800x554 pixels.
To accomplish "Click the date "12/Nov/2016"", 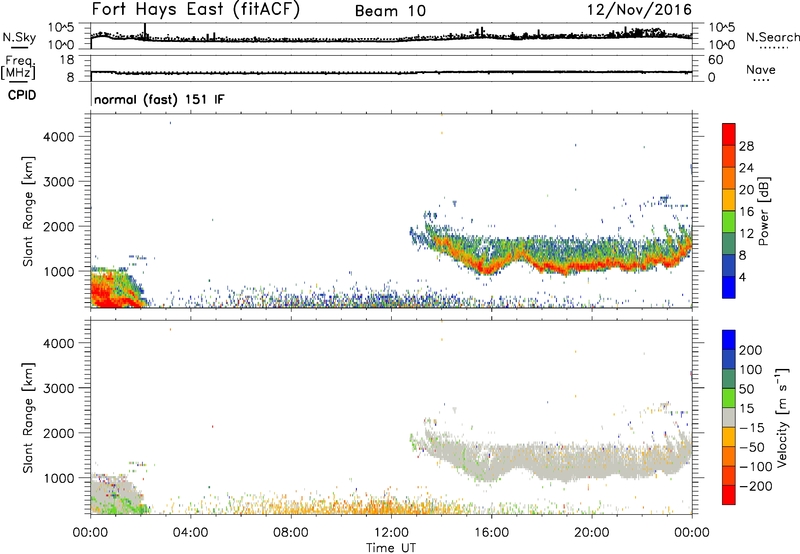I will (x=639, y=9).
